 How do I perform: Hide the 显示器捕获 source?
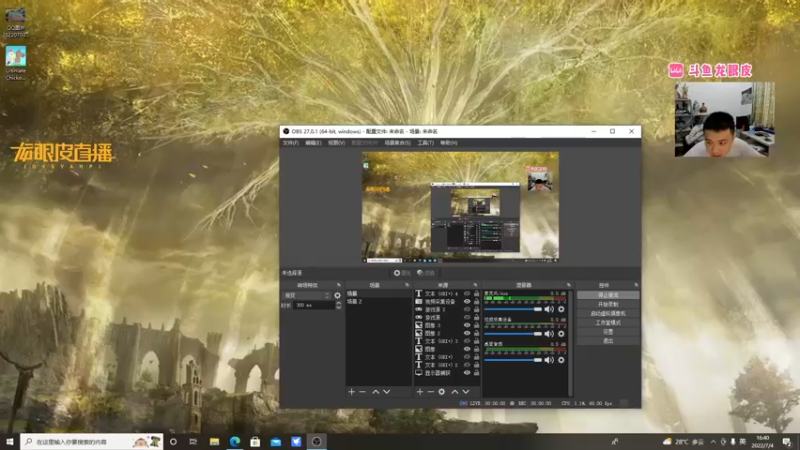point(467,373)
